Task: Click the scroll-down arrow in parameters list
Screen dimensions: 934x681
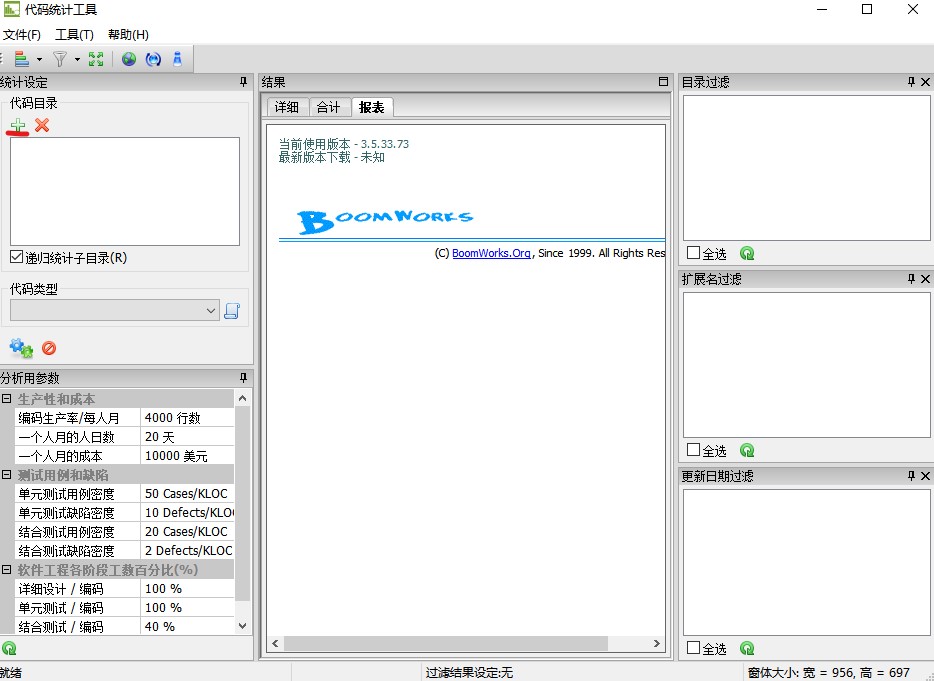Action: point(242,626)
